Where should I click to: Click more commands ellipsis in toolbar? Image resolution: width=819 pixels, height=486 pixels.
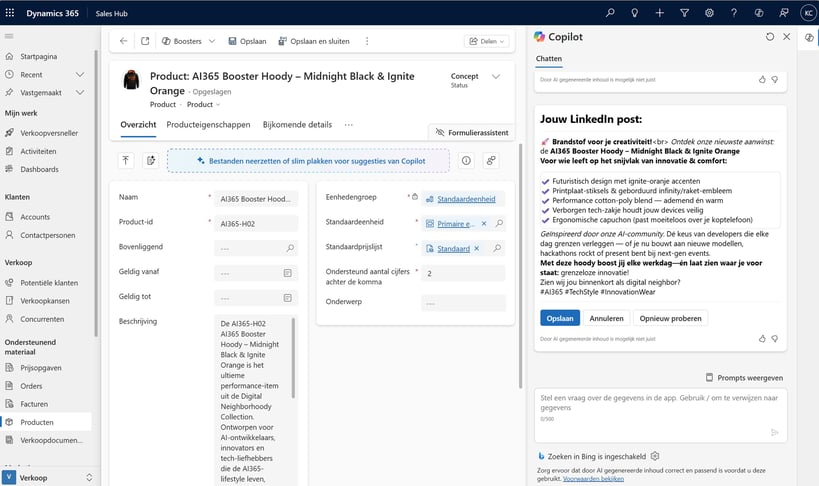tap(367, 41)
